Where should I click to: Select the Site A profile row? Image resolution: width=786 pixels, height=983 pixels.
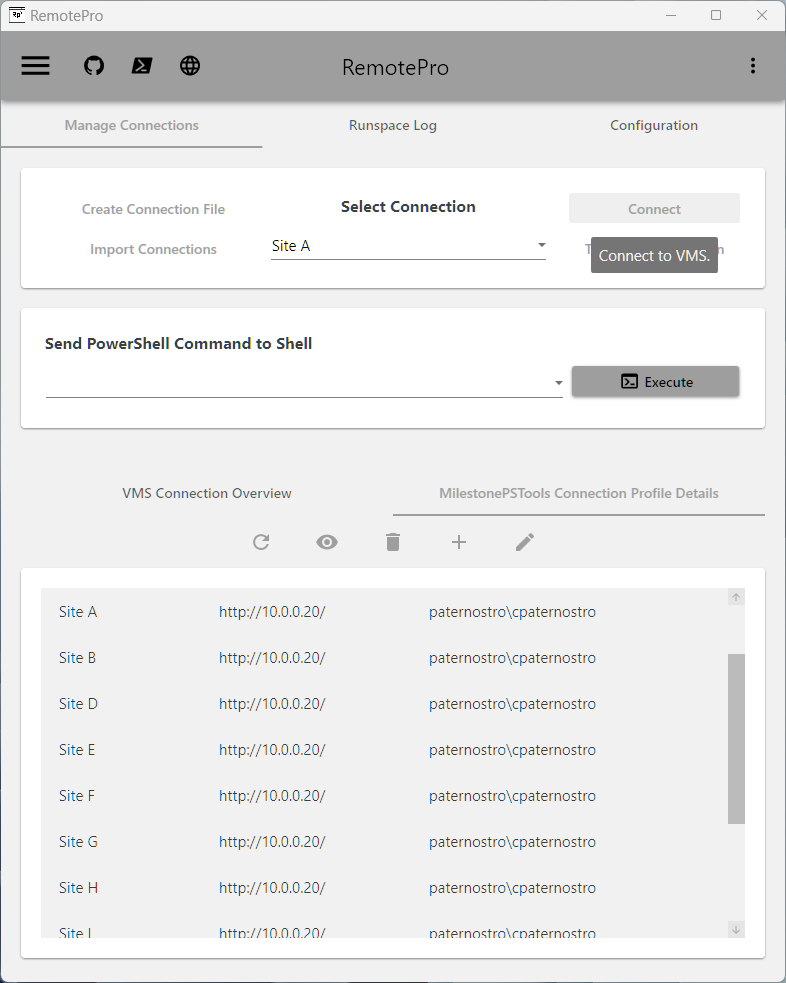tap(384, 612)
